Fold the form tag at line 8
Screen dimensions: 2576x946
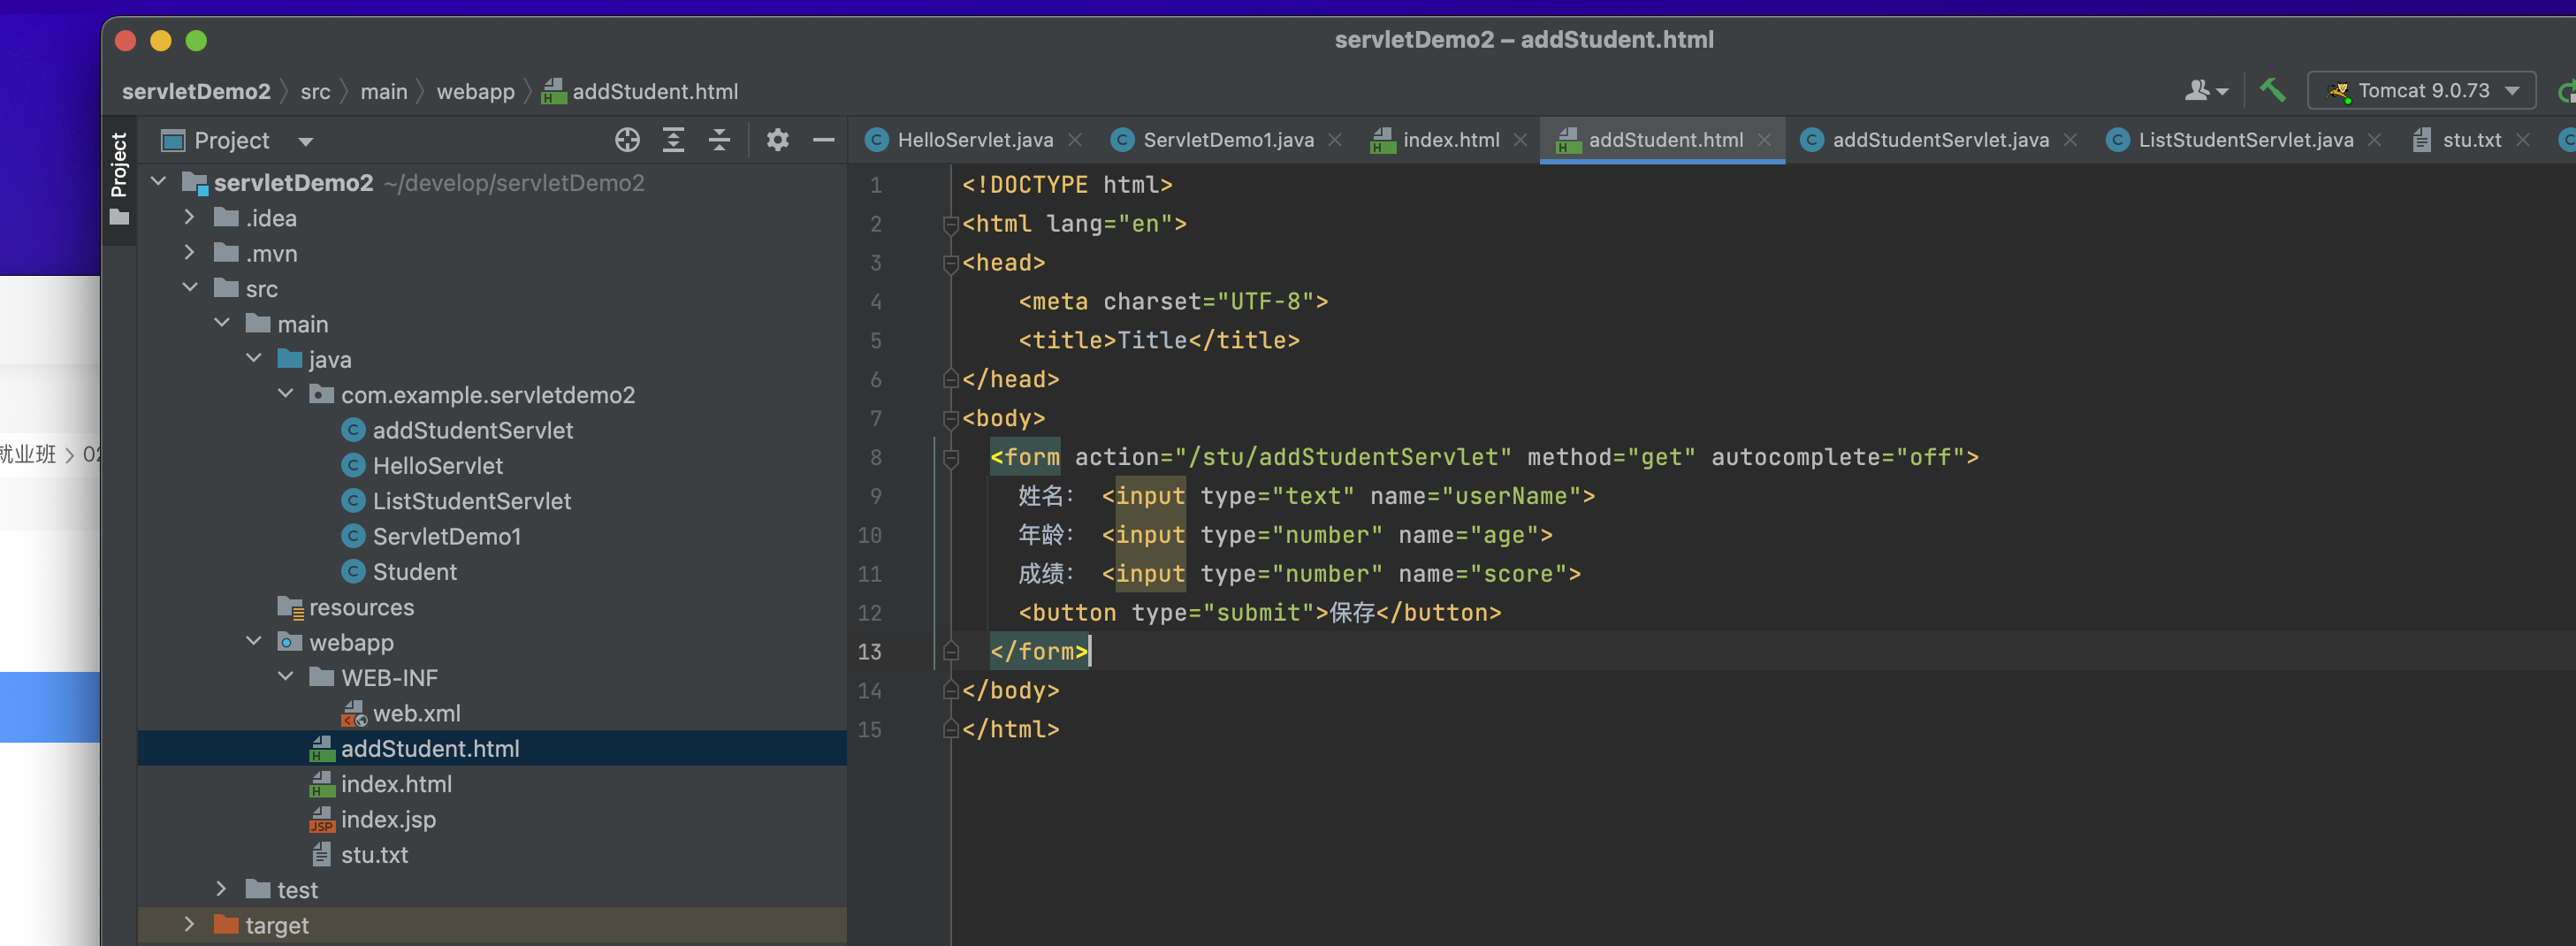951,457
